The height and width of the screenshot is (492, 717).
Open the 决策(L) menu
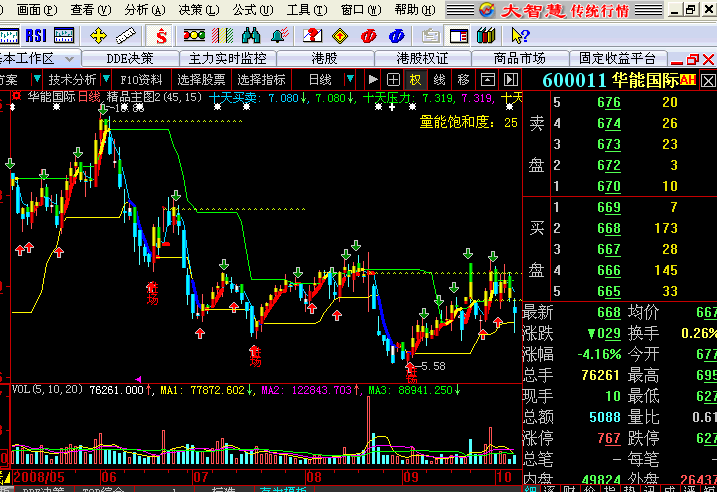click(198, 10)
